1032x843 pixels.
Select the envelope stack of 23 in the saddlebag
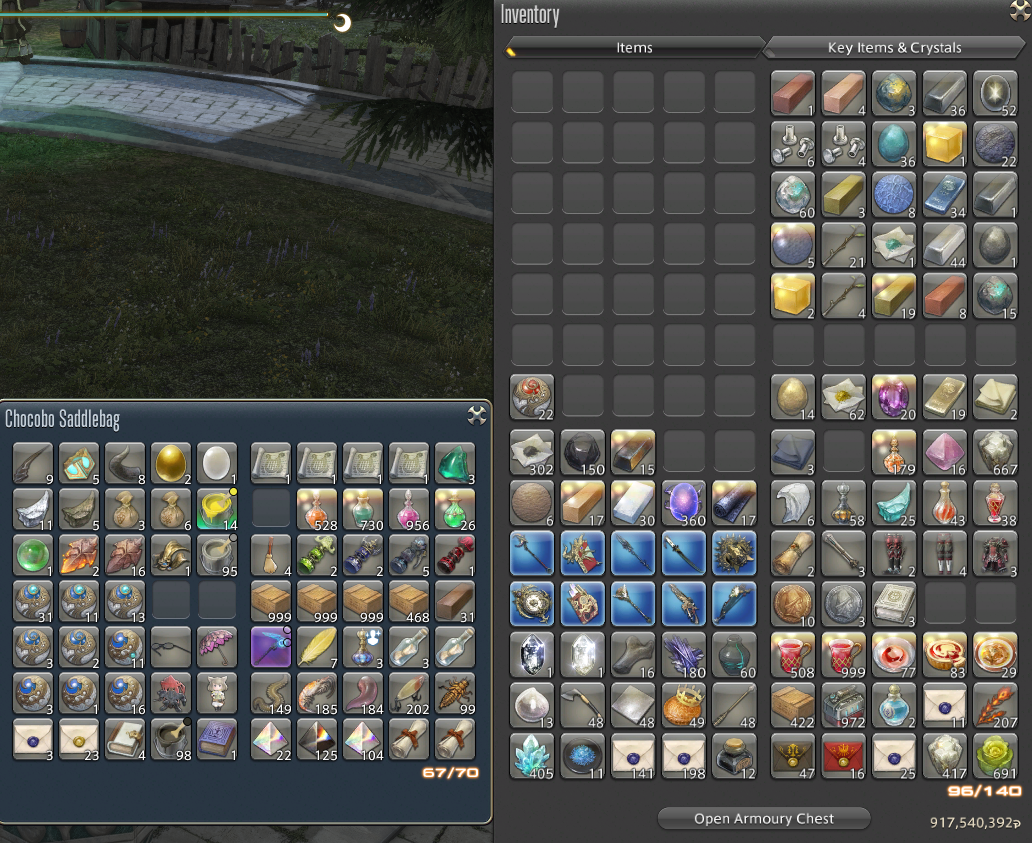tap(79, 740)
